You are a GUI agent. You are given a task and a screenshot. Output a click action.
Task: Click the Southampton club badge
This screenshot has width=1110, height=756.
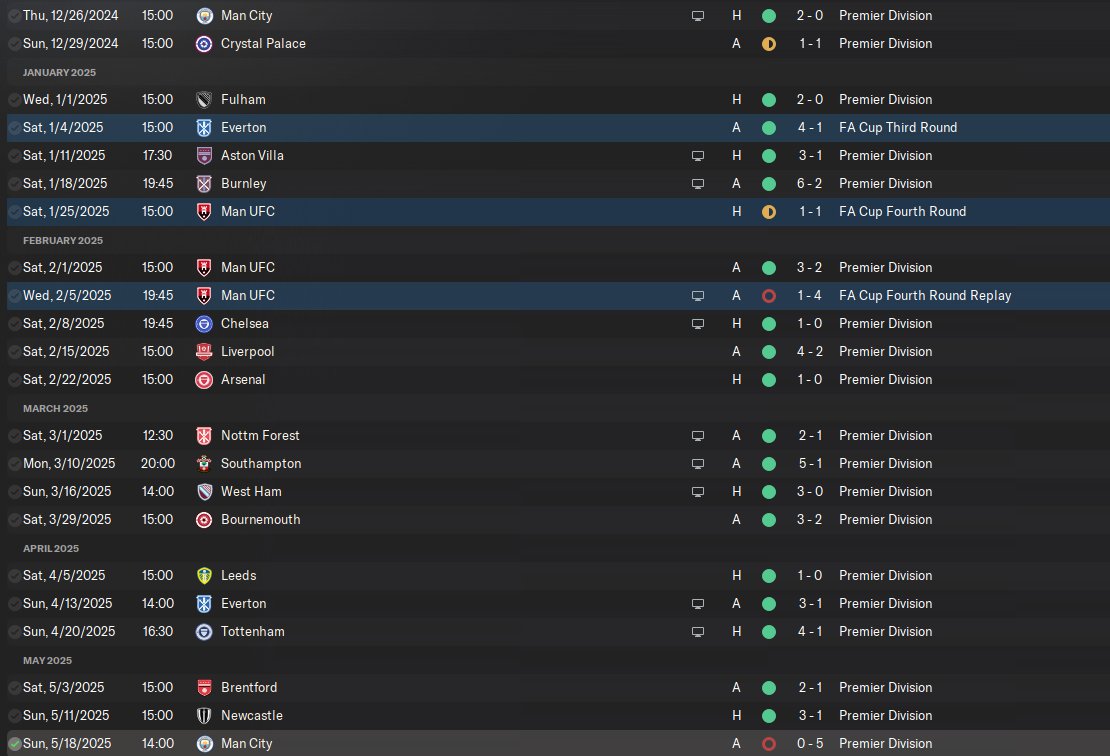click(204, 464)
